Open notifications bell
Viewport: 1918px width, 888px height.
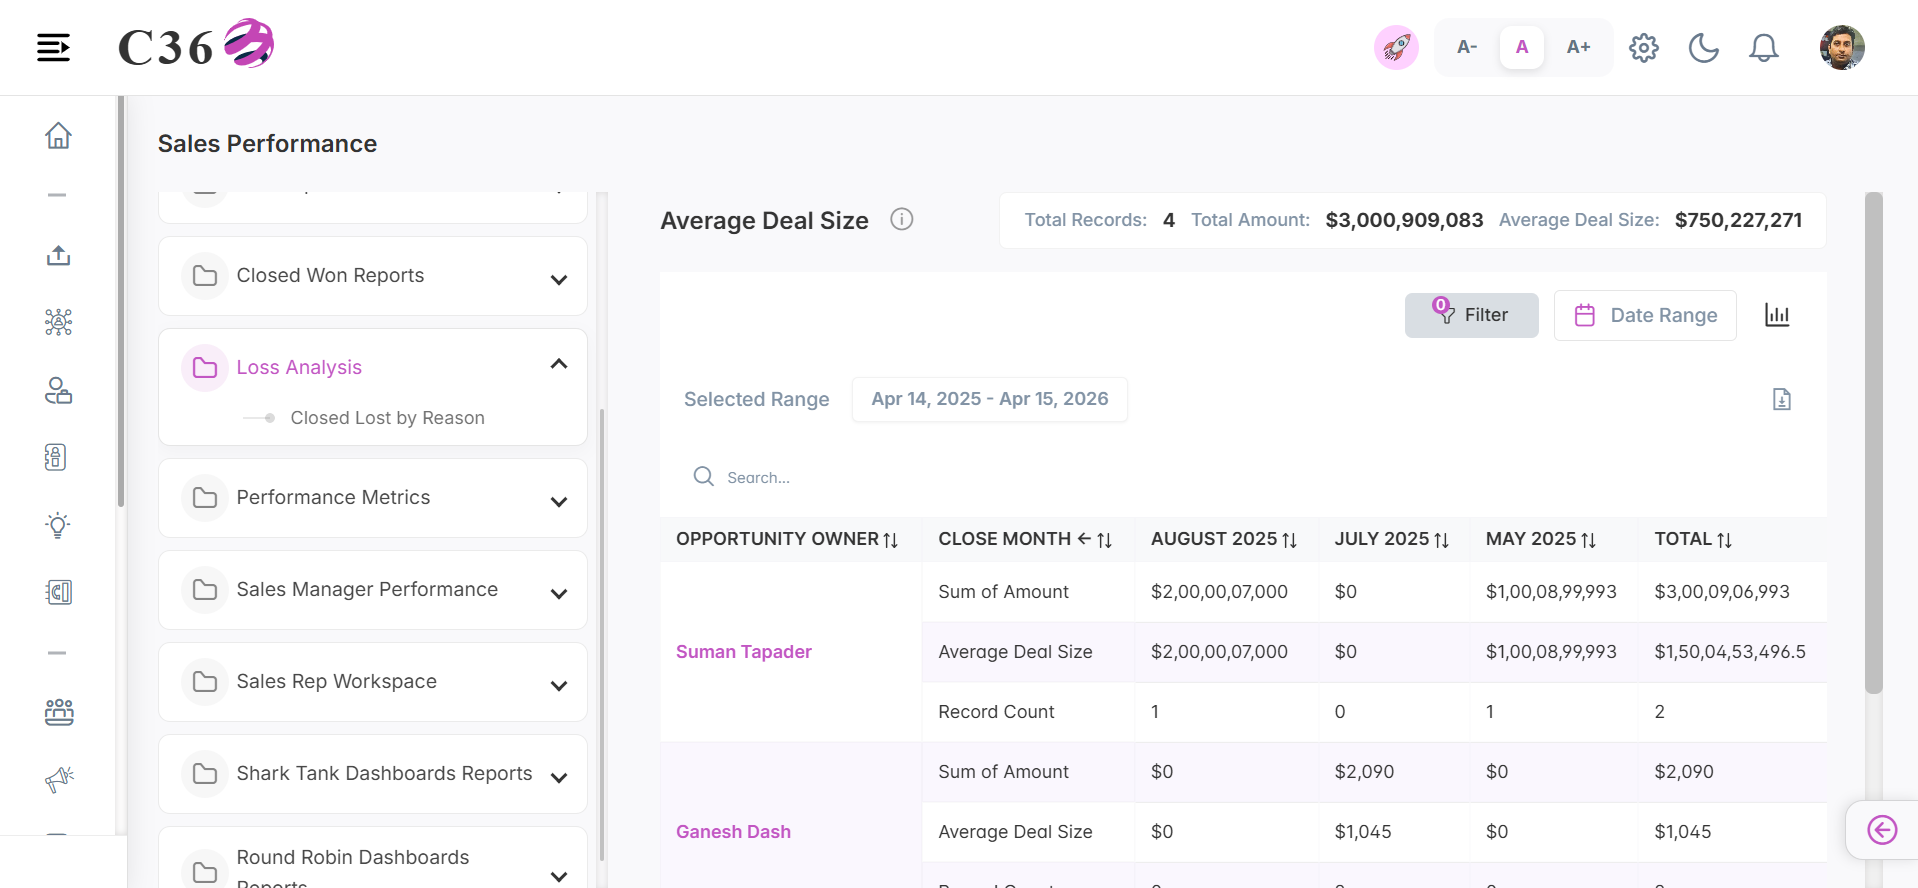(x=1763, y=47)
